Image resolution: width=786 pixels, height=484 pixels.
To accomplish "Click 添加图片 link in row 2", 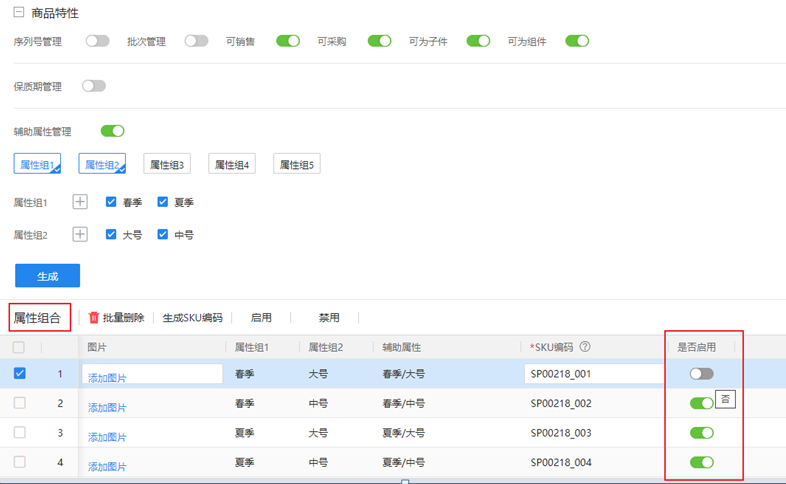I will [107, 407].
